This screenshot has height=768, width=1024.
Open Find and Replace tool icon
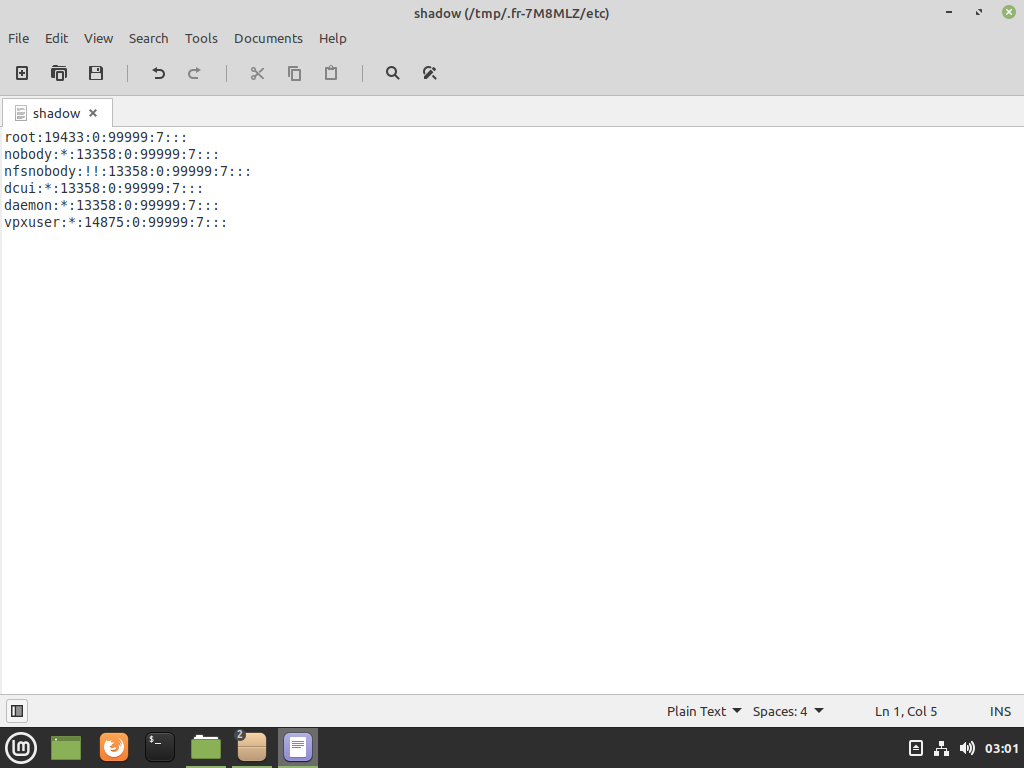429,73
